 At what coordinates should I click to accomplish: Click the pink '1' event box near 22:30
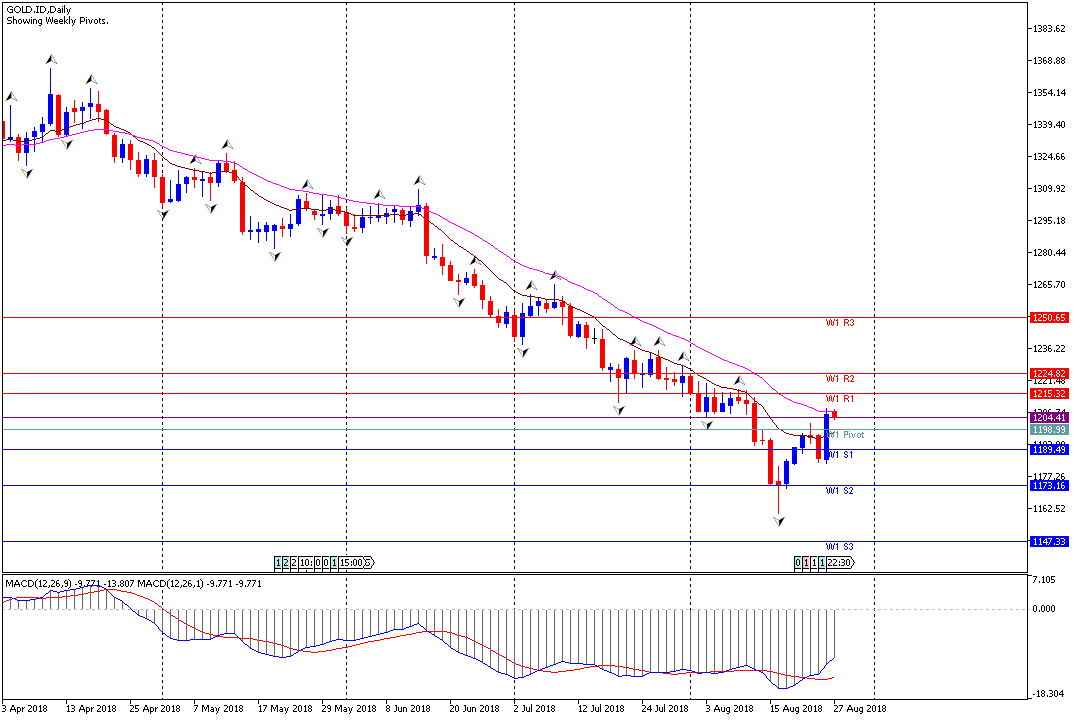point(806,563)
